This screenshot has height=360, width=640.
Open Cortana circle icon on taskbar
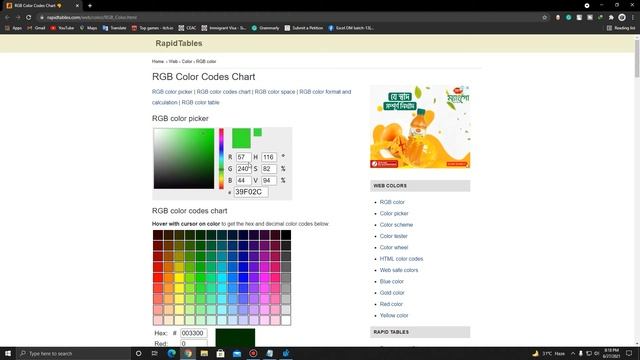click(138, 353)
